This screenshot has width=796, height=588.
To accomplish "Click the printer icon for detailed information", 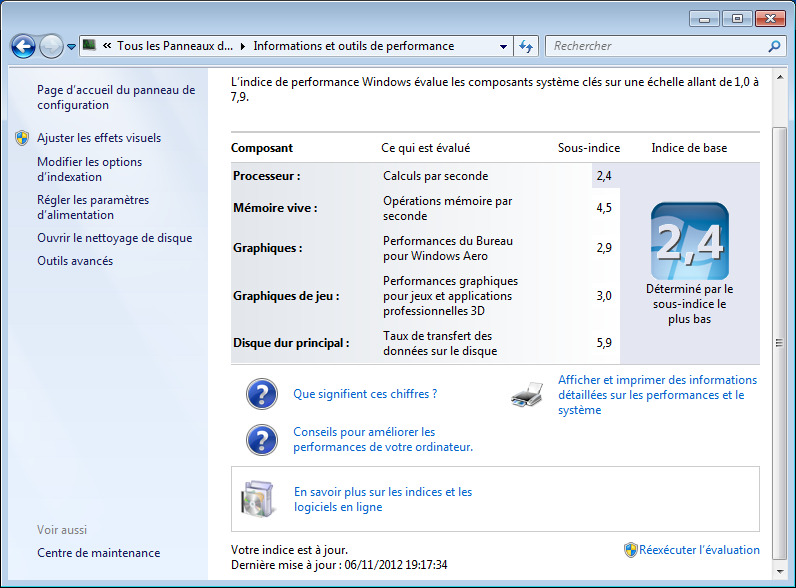I will [527, 396].
